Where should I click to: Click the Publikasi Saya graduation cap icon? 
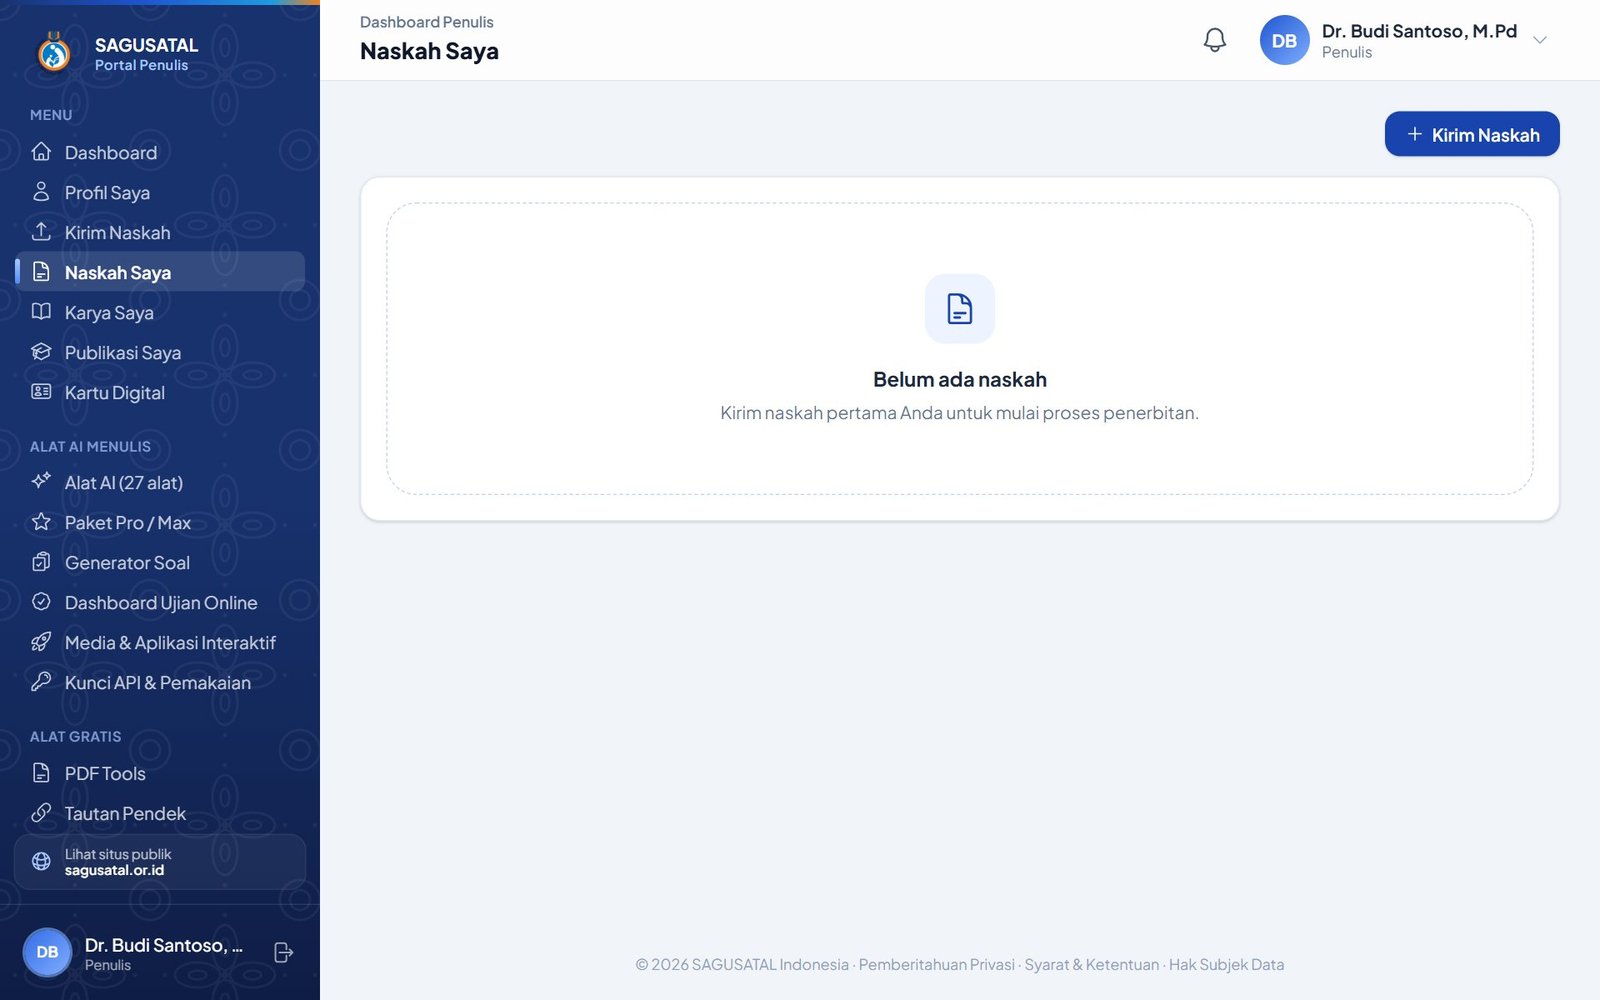[x=41, y=352]
